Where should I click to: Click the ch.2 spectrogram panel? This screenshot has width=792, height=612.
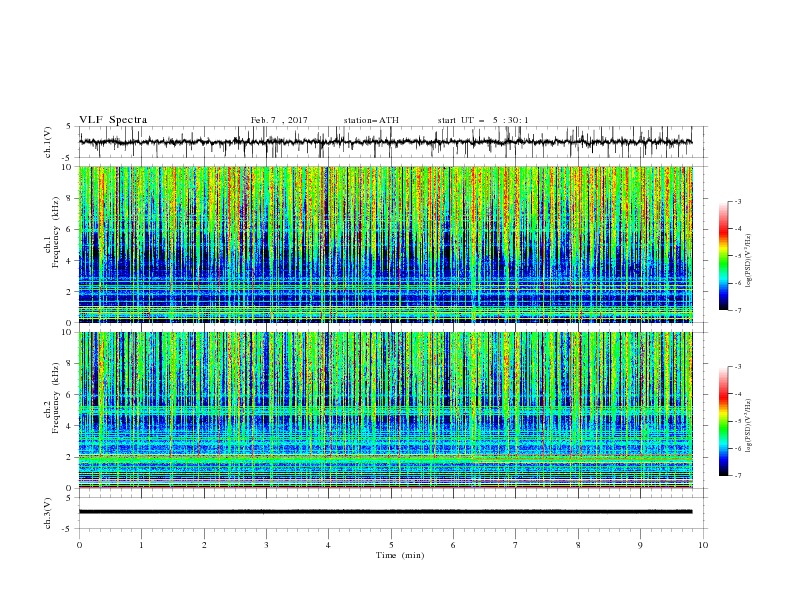(x=385, y=410)
